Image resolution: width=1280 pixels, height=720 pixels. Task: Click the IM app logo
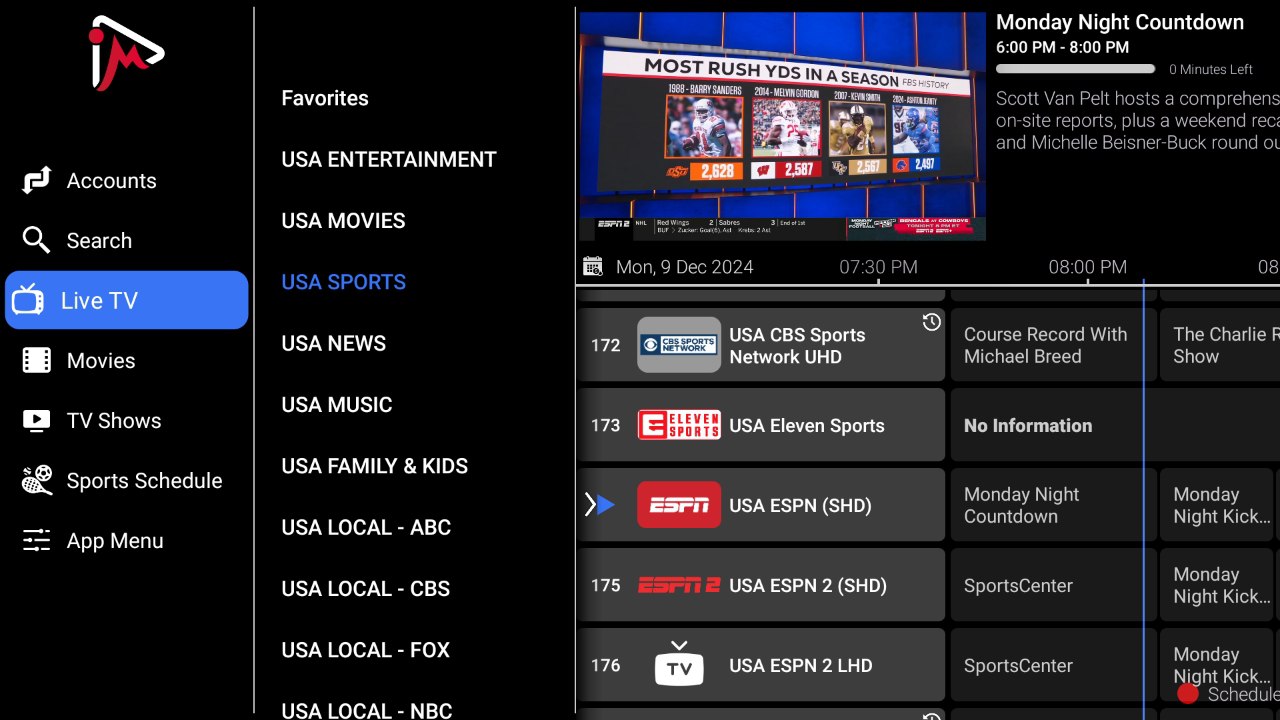click(127, 54)
